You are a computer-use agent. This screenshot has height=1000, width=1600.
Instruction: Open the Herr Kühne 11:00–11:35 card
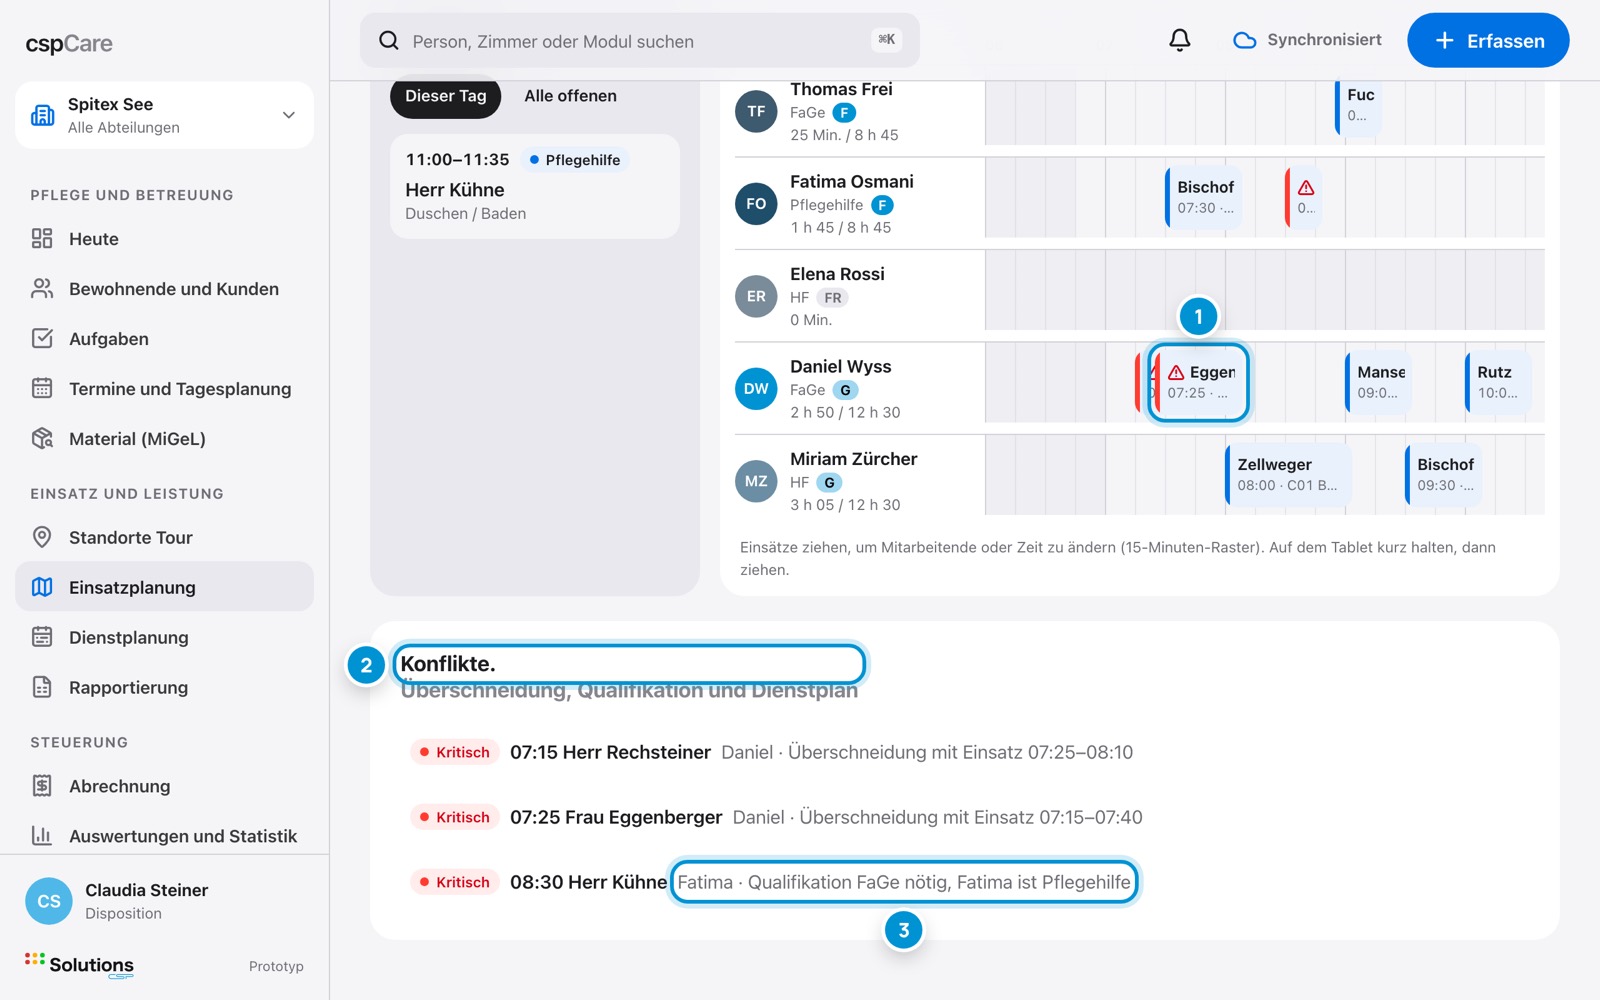(x=535, y=186)
